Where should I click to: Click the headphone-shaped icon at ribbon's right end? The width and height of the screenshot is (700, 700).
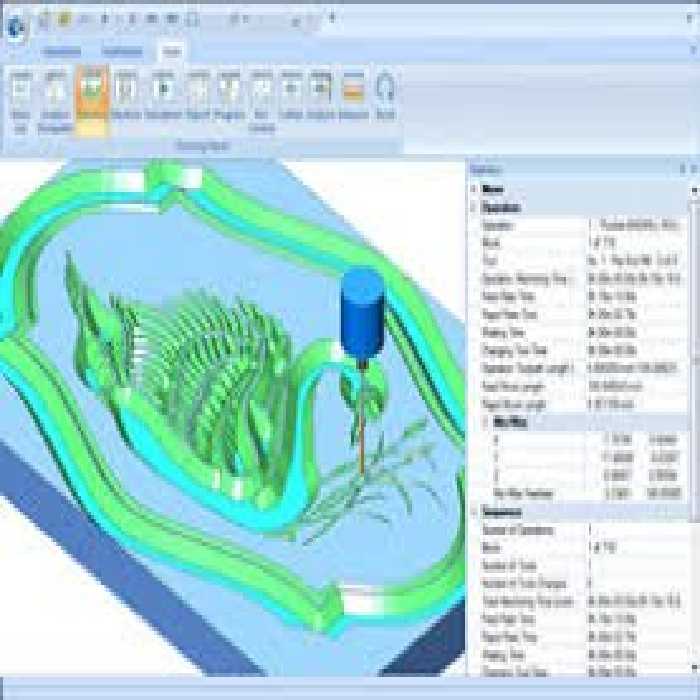click(385, 92)
